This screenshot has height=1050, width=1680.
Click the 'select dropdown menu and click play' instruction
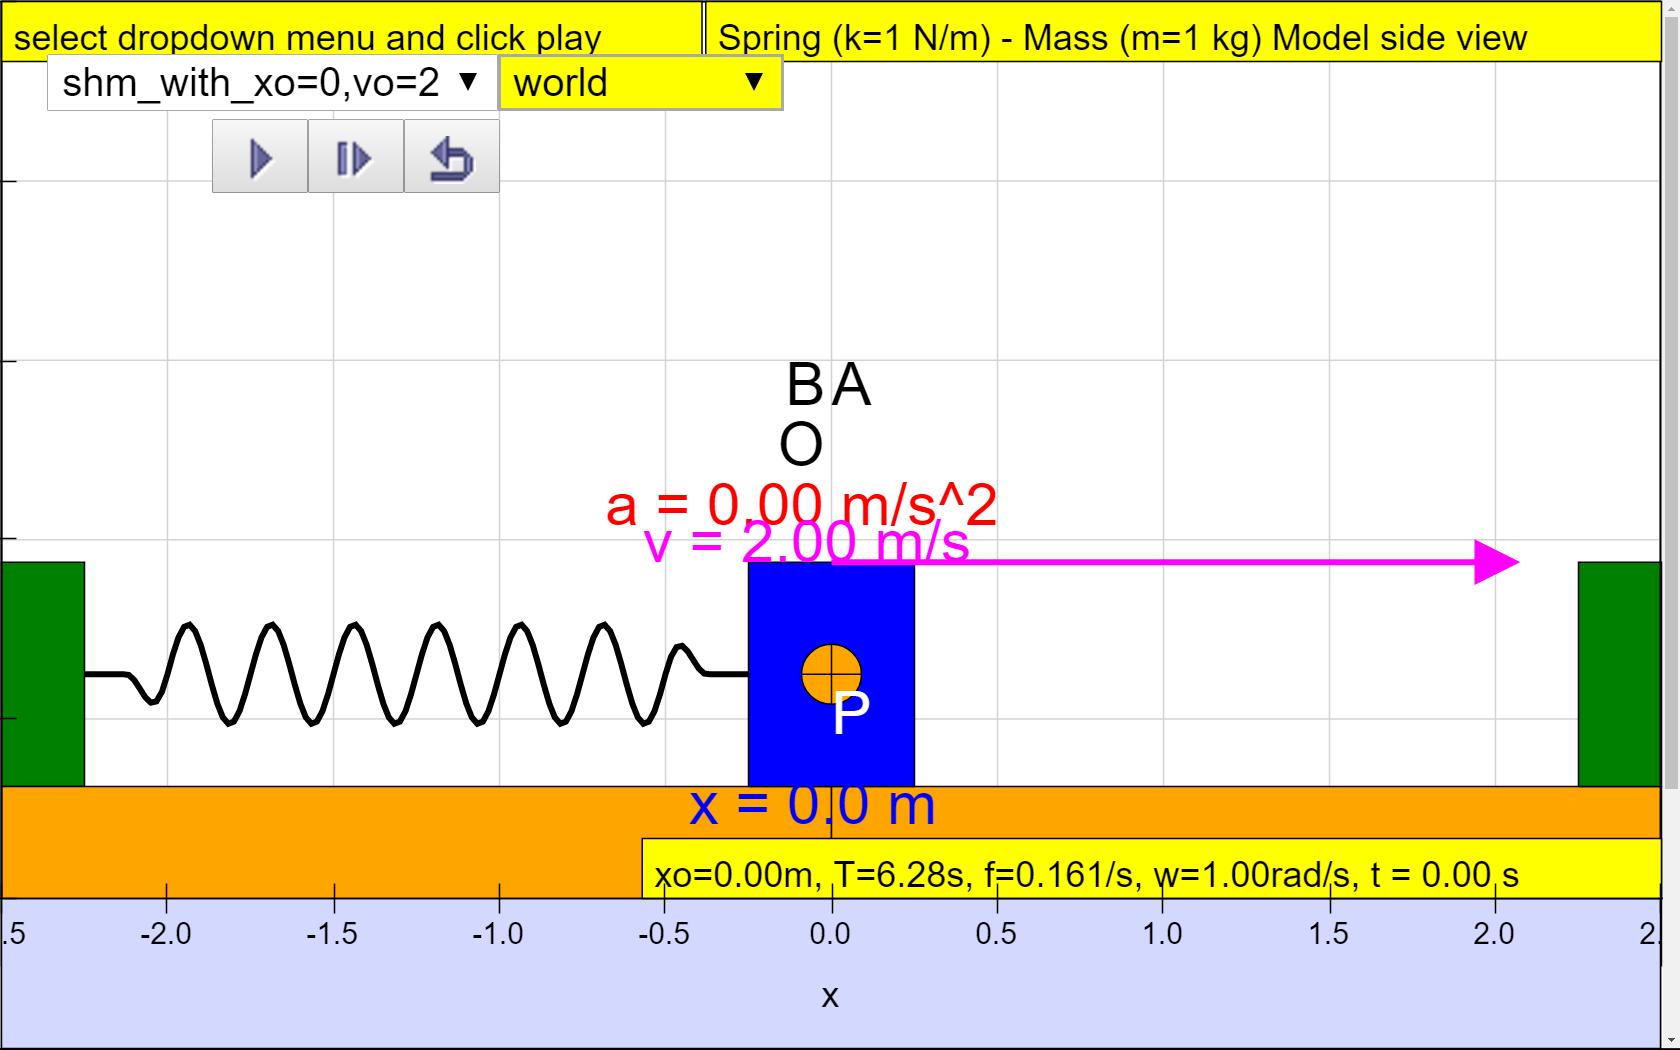point(307,38)
